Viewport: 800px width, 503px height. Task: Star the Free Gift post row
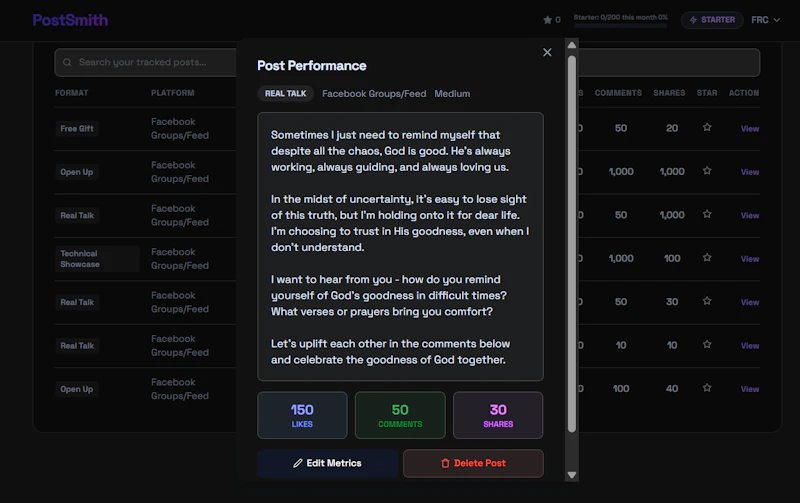707,128
